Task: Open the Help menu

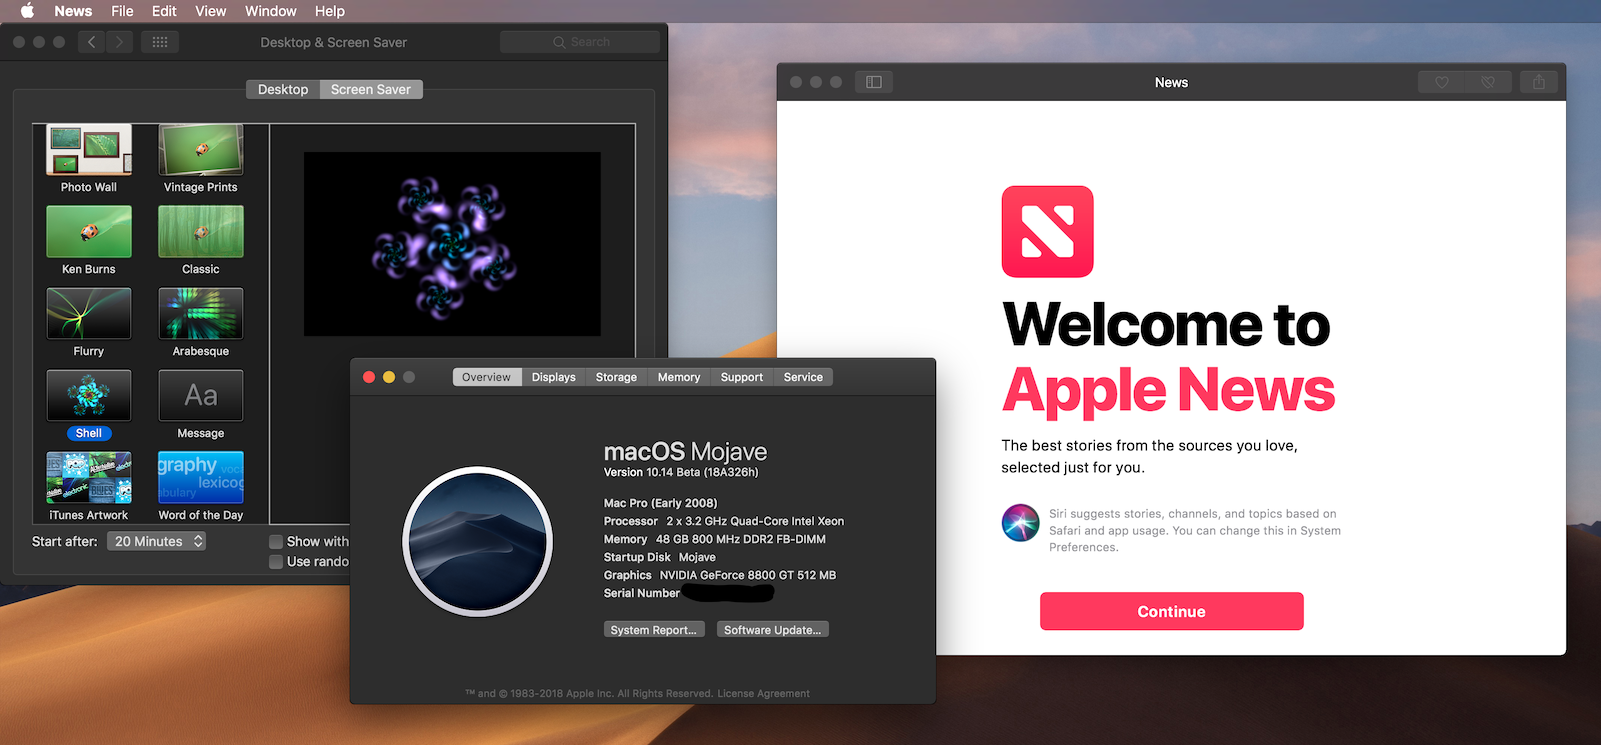Action: [330, 11]
